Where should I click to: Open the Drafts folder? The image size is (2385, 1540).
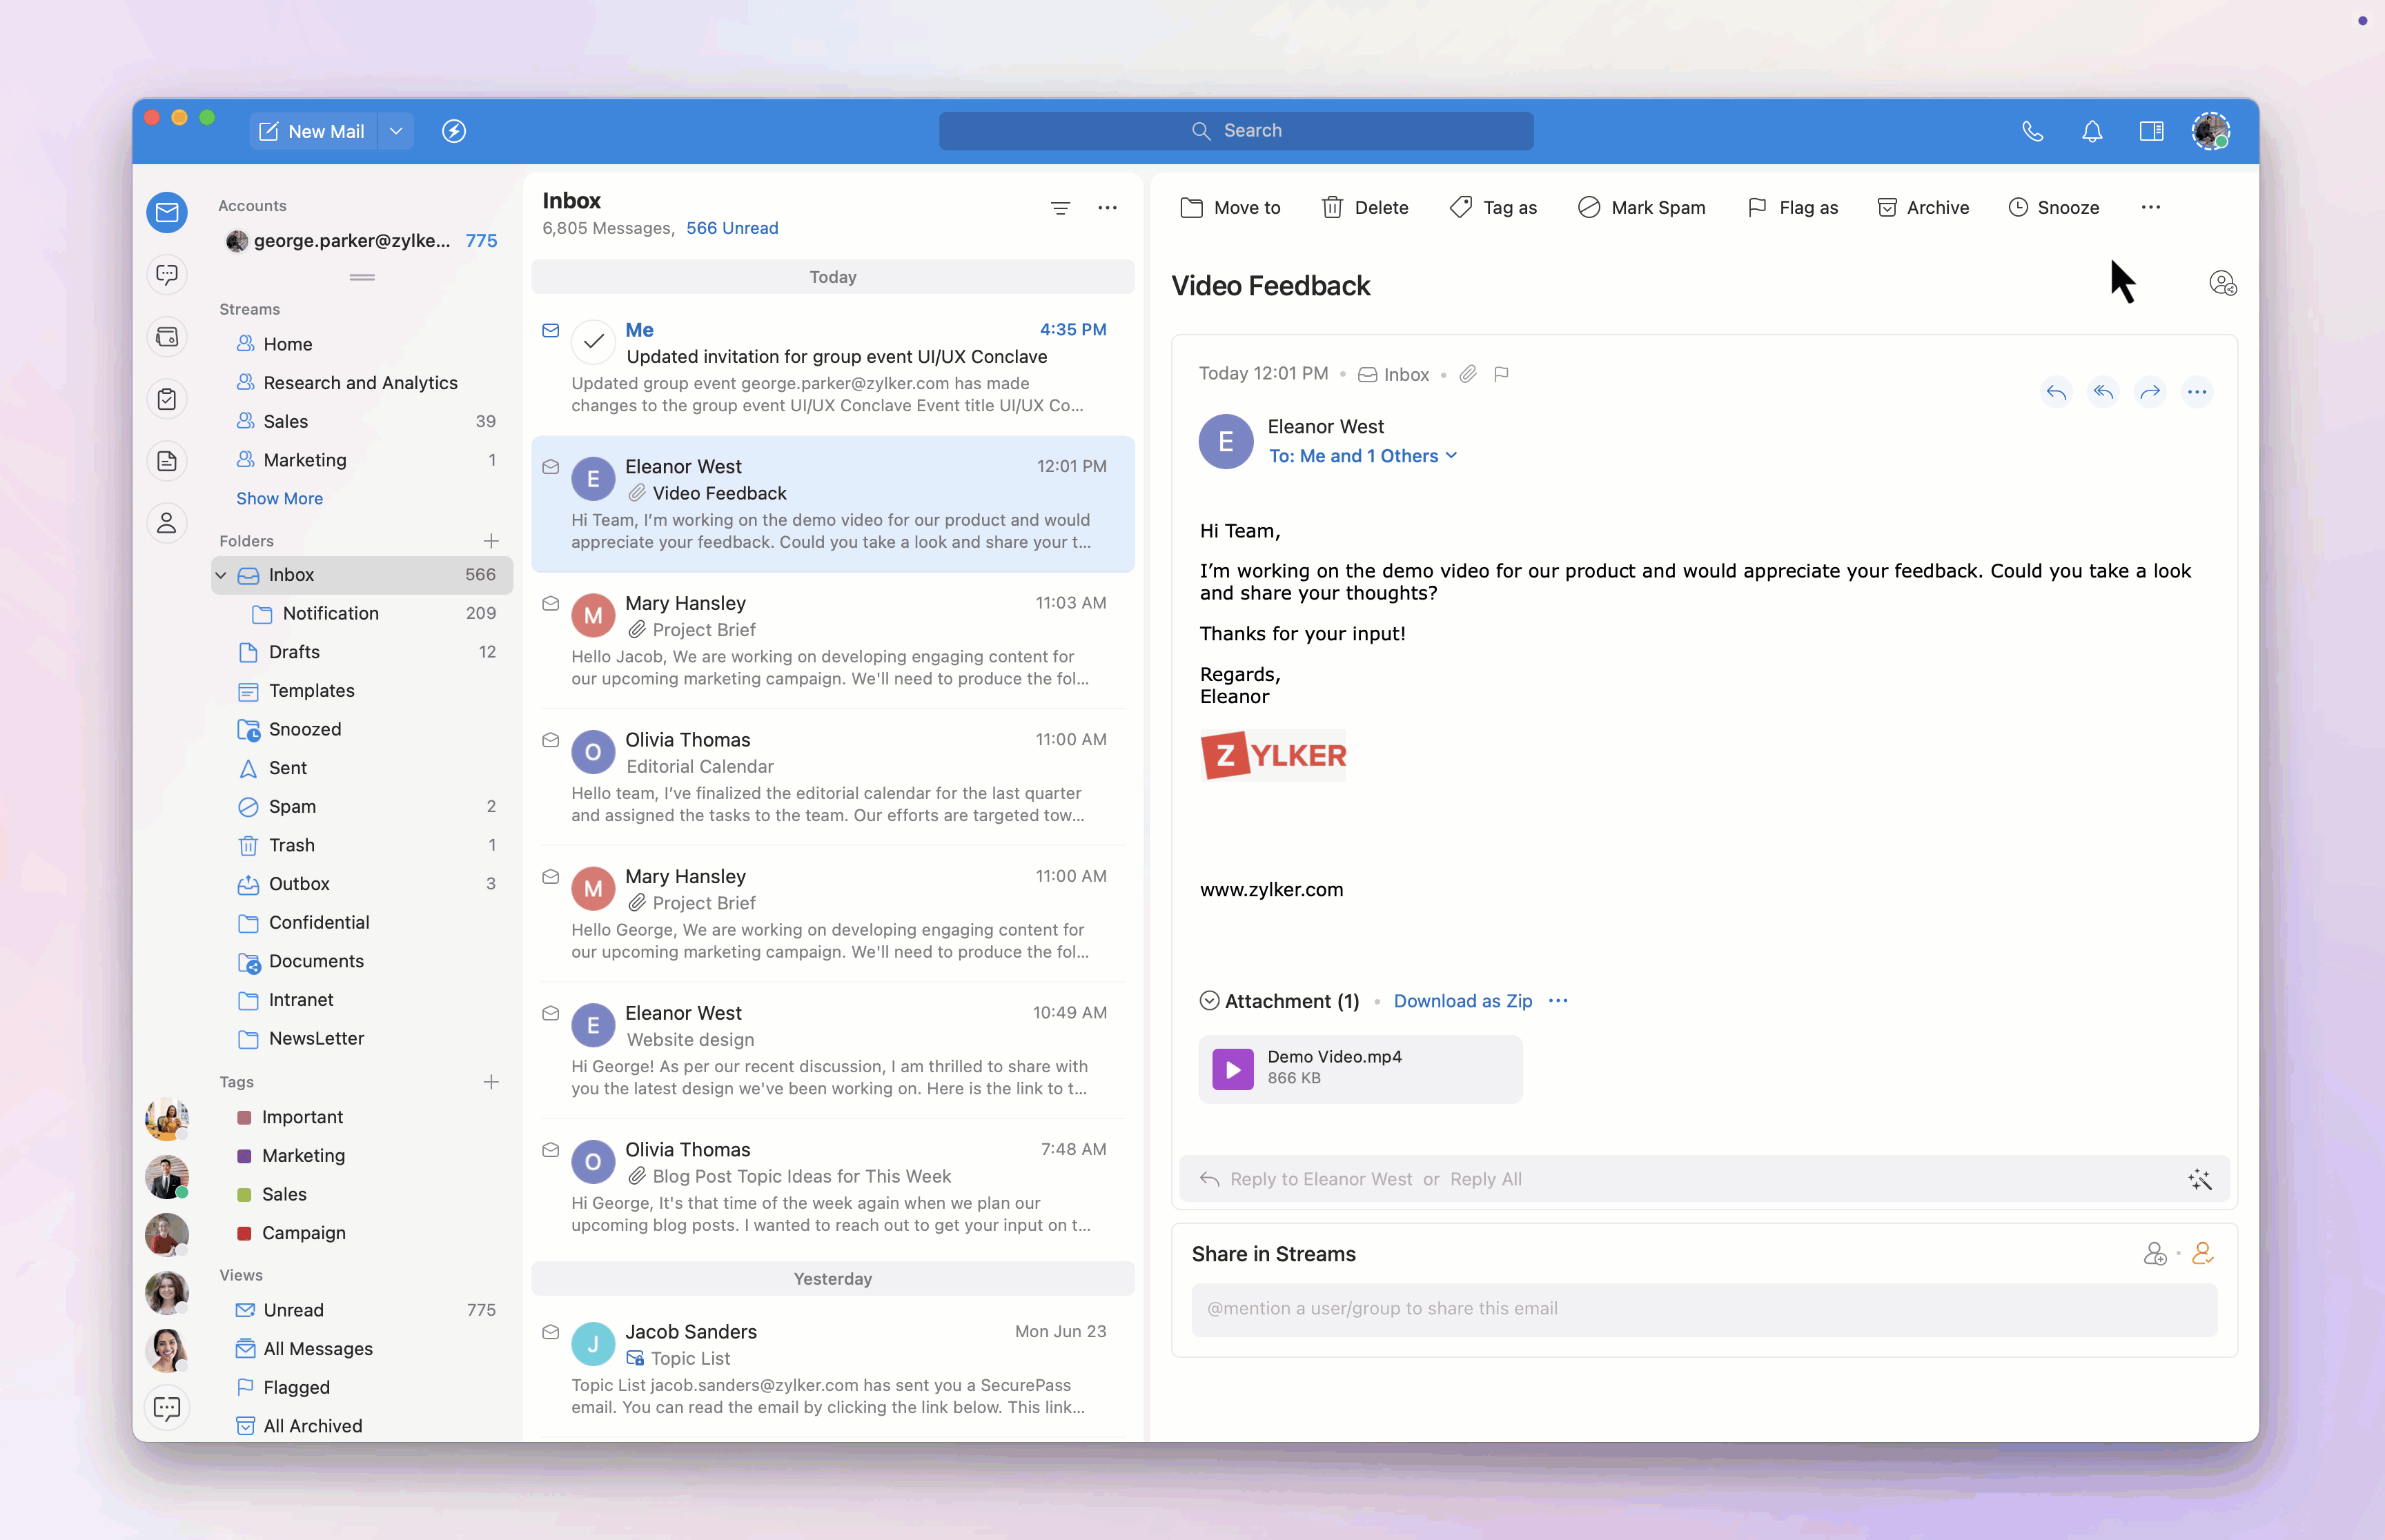point(294,652)
